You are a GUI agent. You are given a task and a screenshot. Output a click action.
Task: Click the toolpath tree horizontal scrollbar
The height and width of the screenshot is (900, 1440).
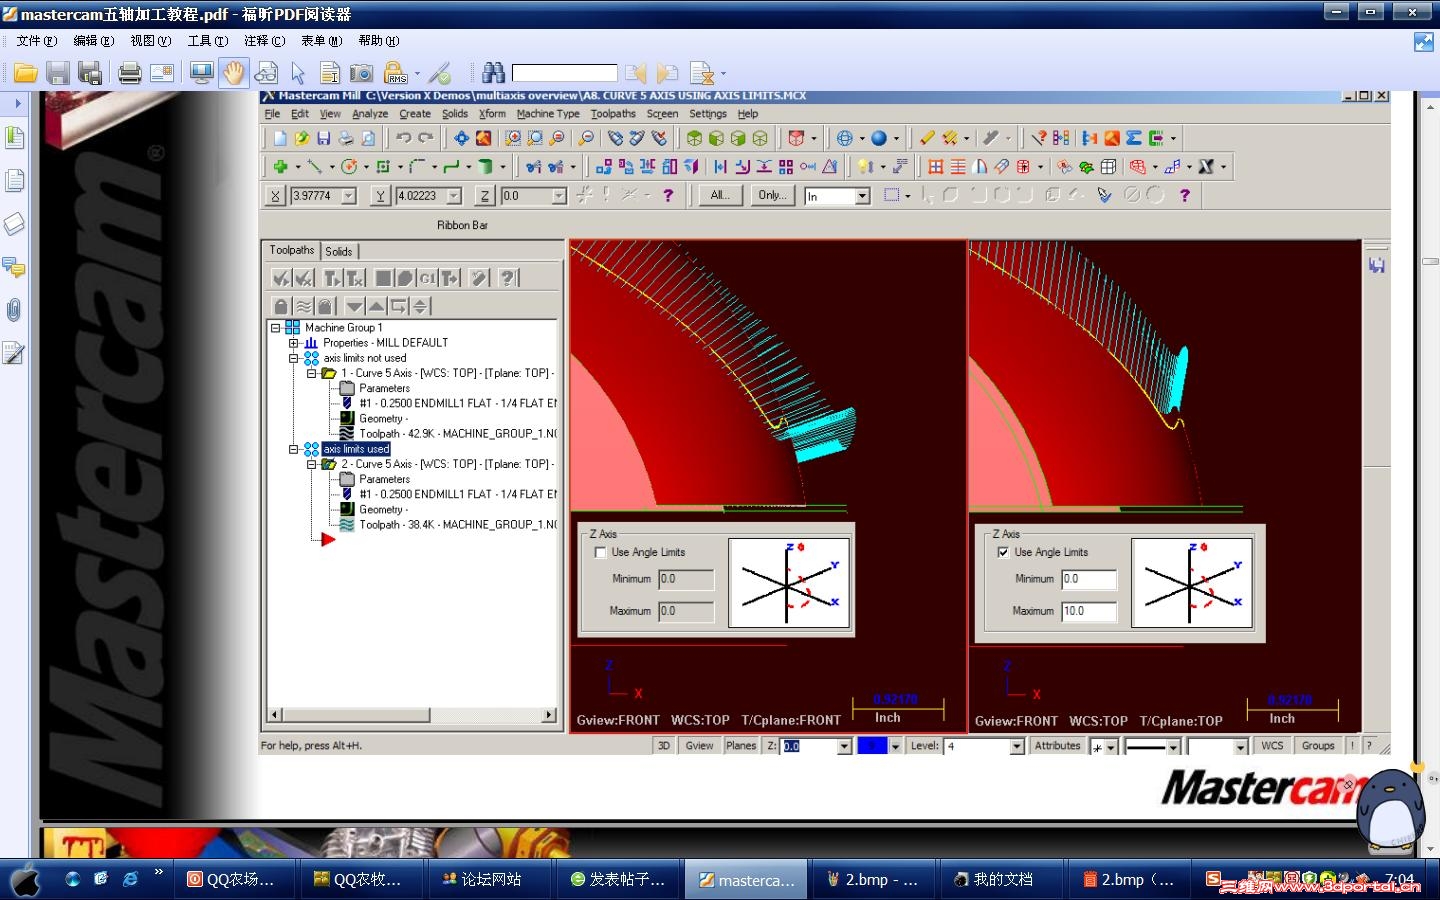click(x=411, y=715)
